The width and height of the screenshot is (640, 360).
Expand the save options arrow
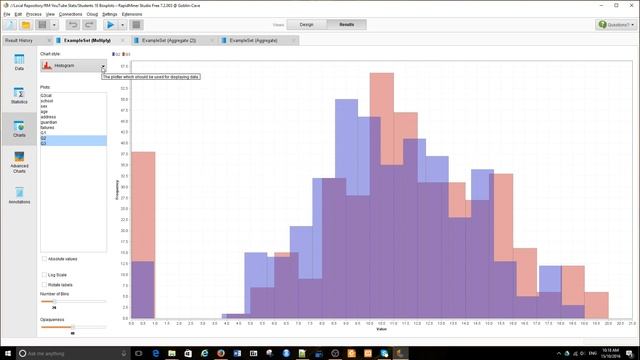pos(54,25)
